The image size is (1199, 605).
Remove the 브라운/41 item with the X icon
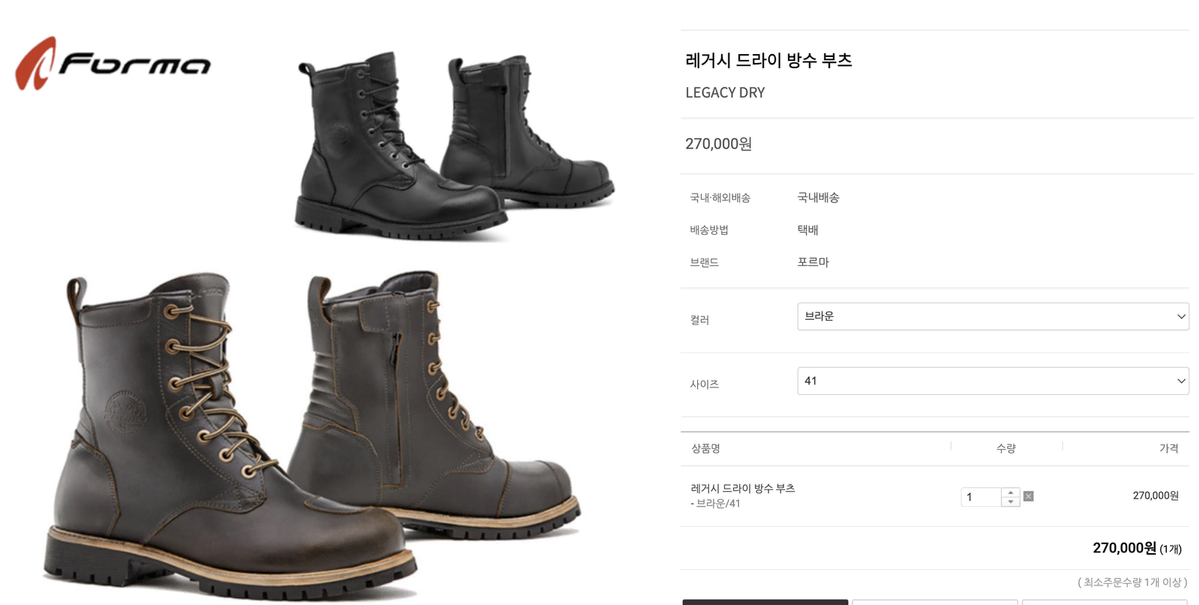(x=1028, y=496)
